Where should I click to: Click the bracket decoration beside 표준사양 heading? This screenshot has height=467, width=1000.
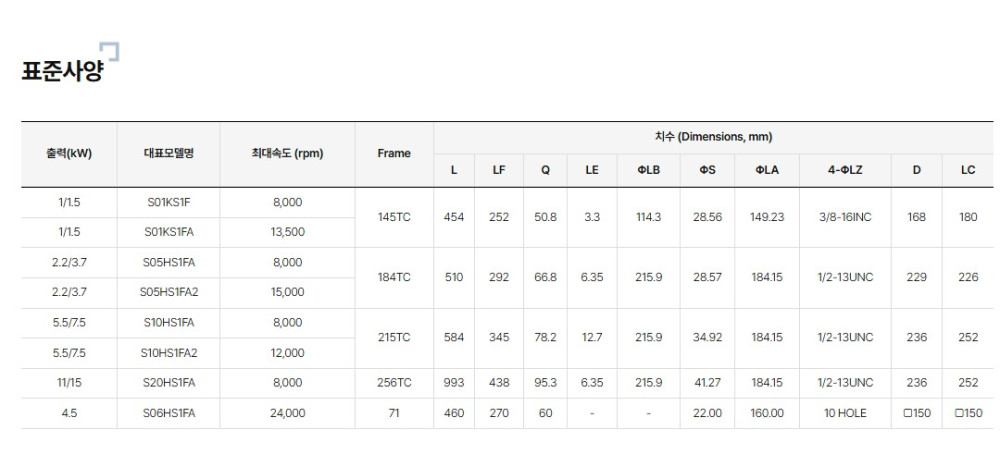click(x=110, y=52)
